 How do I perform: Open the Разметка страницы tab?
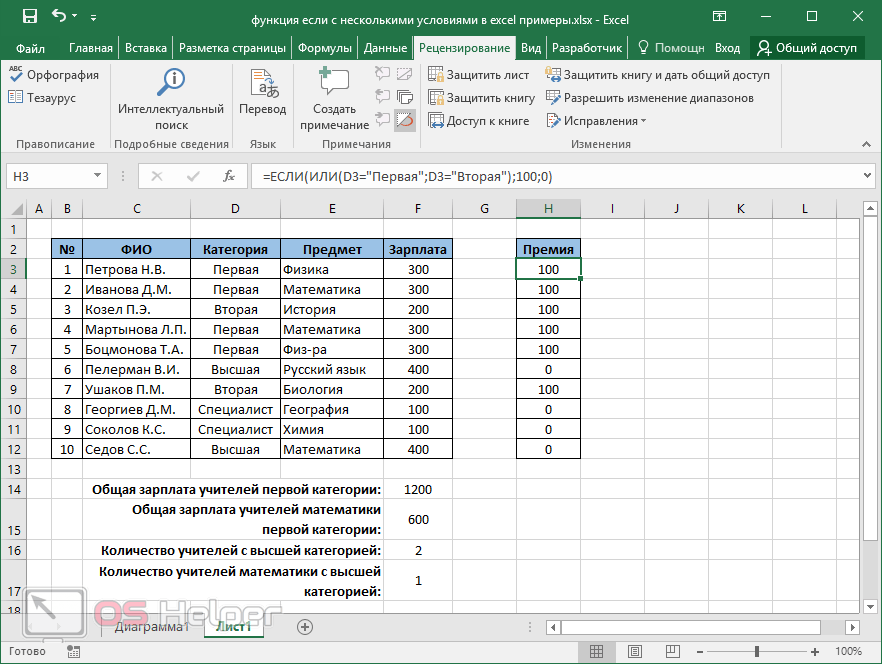(232, 48)
